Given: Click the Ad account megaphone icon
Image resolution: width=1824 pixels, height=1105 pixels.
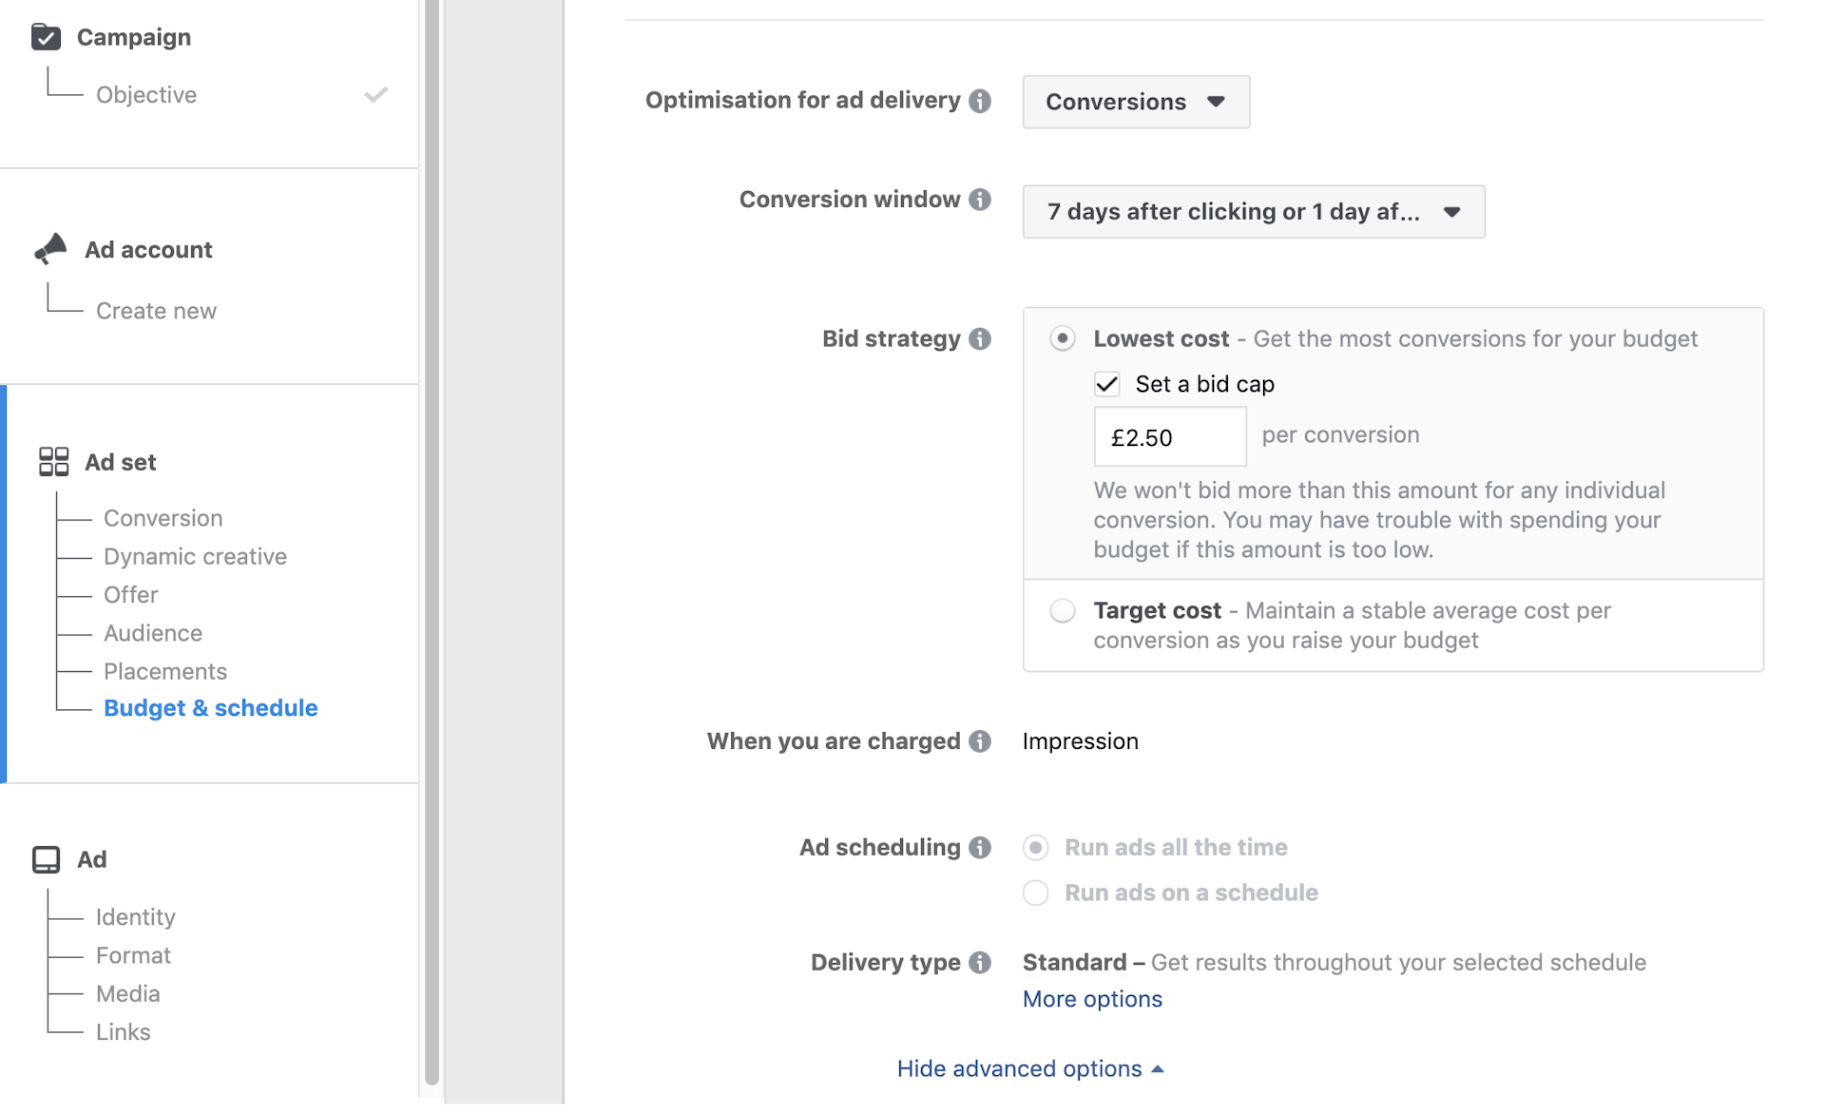Looking at the screenshot, I should [50, 249].
